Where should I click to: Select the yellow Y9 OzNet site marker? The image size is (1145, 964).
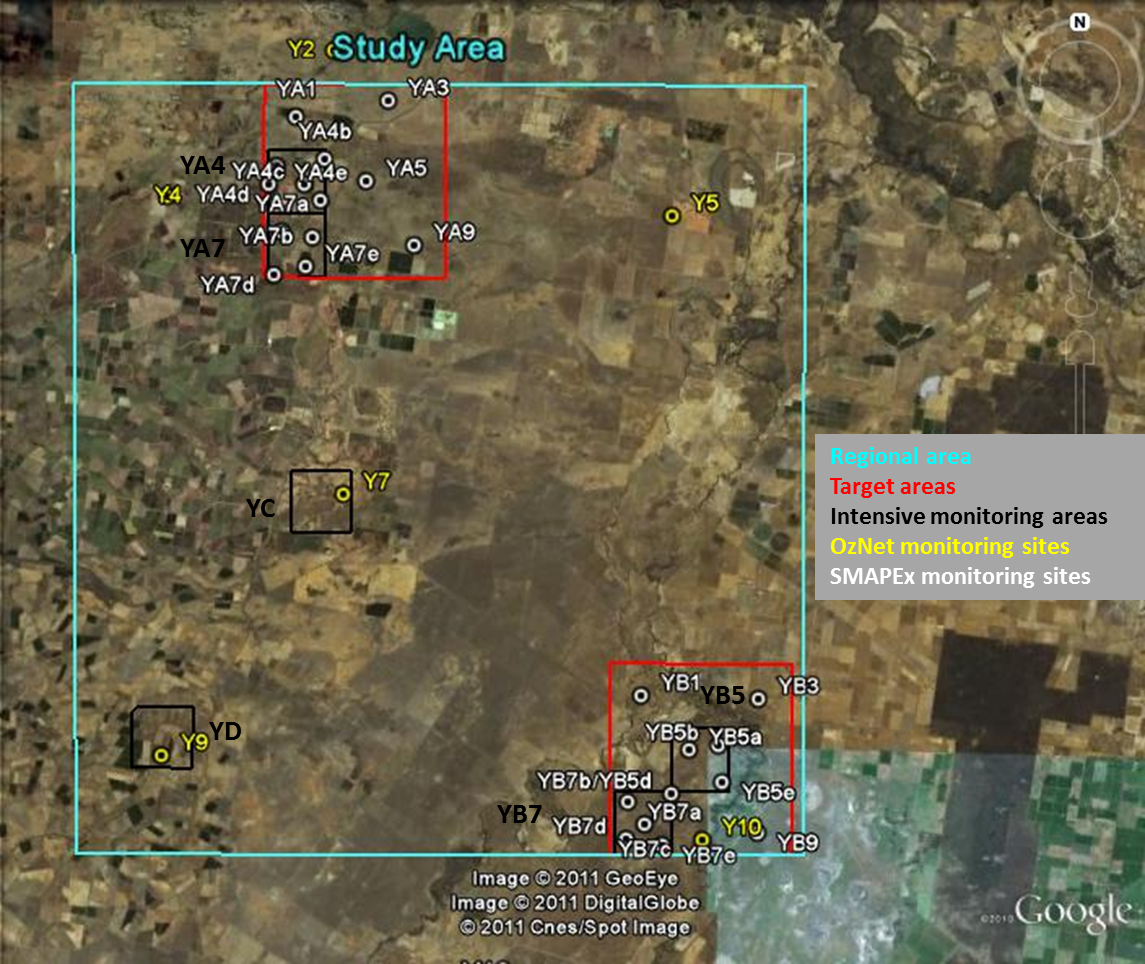click(161, 754)
